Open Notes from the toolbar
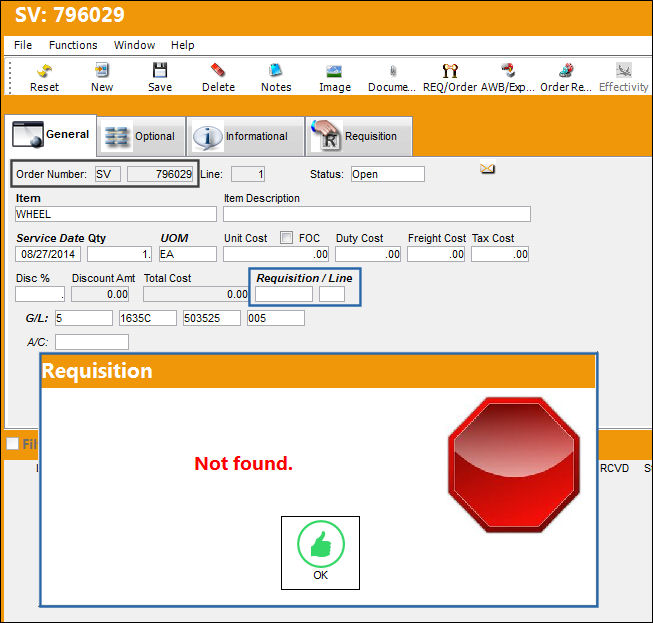This screenshot has height=623, width=653. [x=276, y=71]
